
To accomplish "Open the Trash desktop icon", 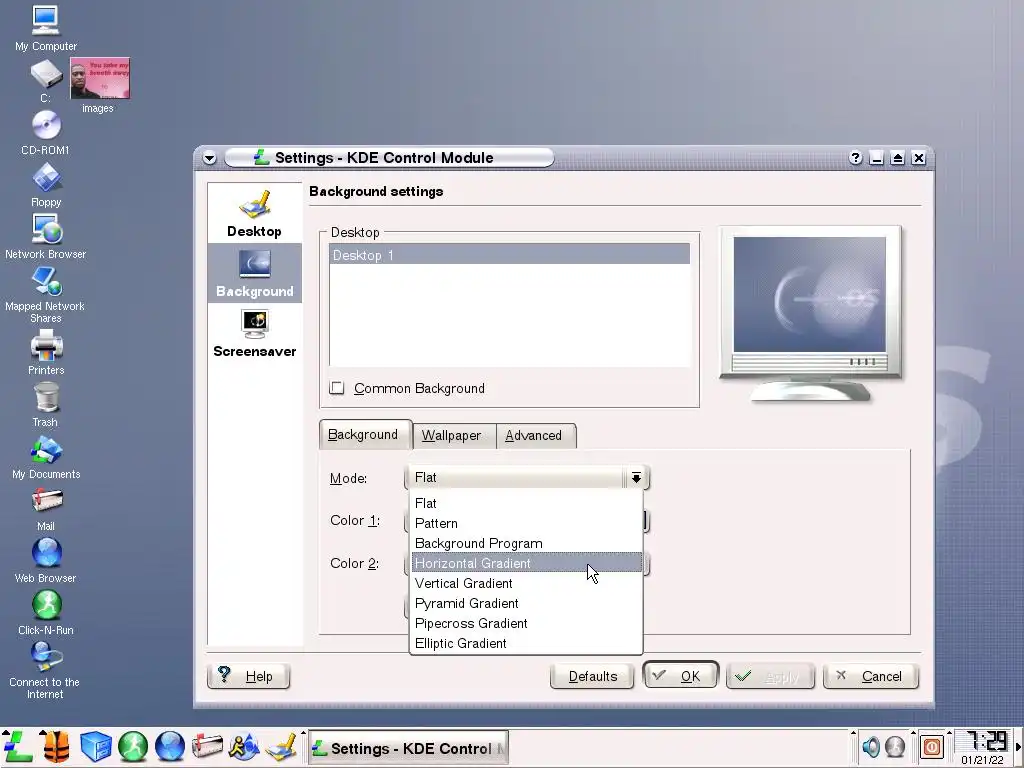I will click(46, 405).
